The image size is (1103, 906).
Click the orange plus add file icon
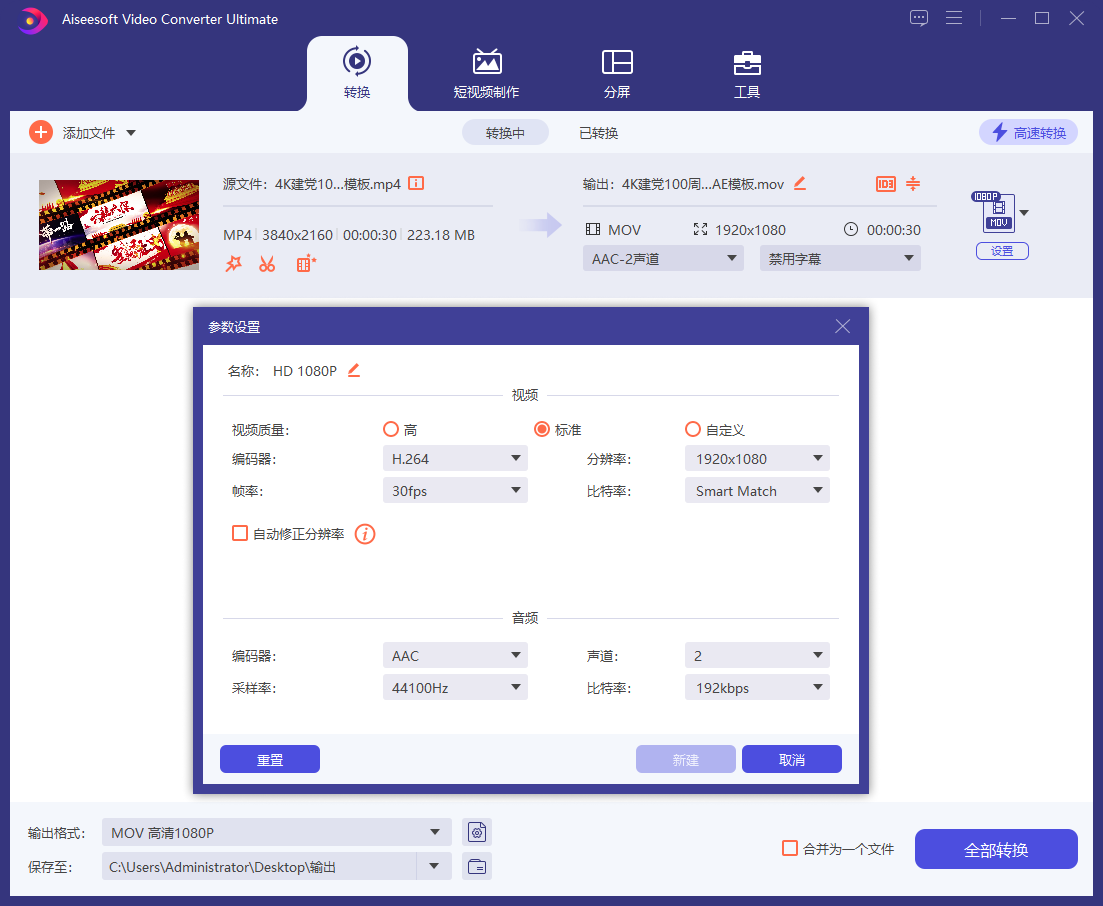41,132
